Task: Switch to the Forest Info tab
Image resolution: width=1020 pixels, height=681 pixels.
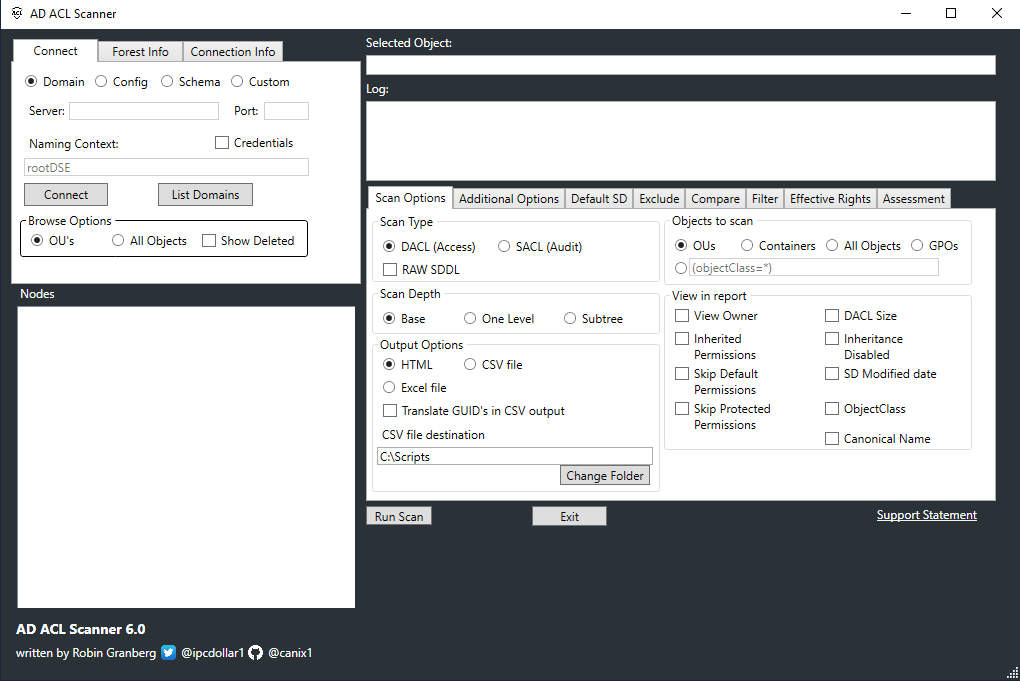Action: [141, 51]
